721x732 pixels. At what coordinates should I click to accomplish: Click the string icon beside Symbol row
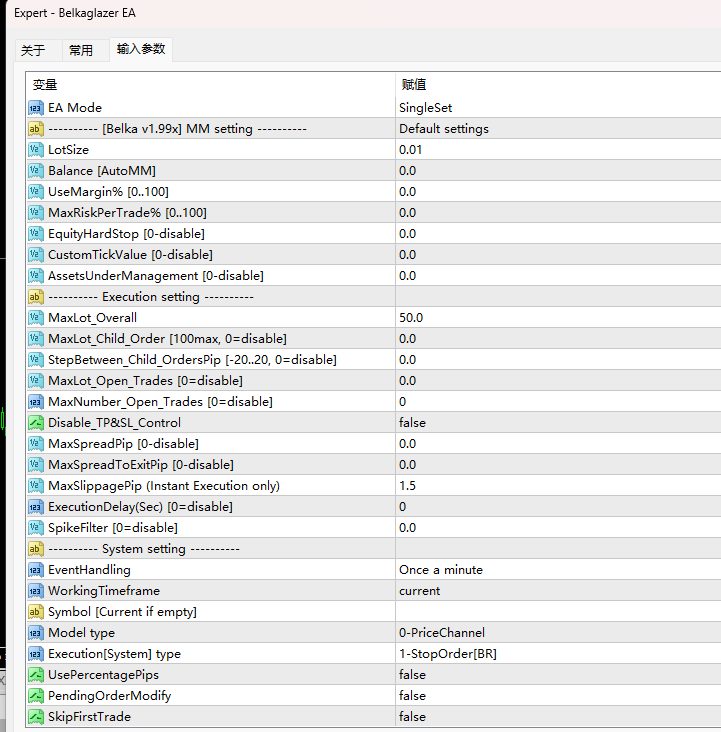(35, 612)
